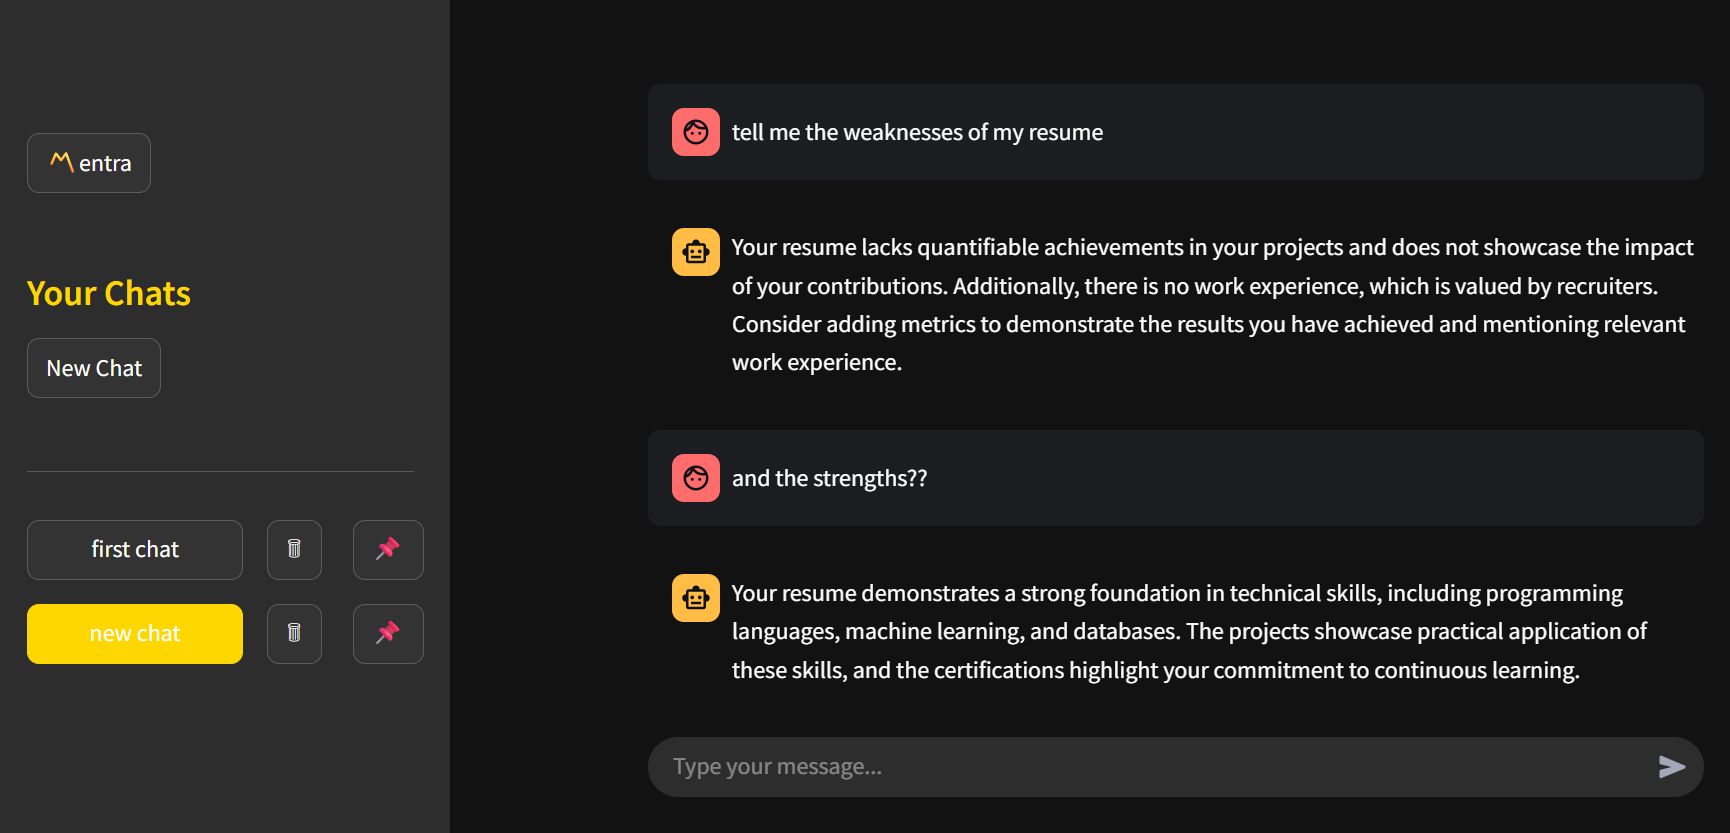The height and width of the screenshot is (833, 1730).
Task: Click the bot avatar beside weaknesses answer
Action: (x=696, y=252)
